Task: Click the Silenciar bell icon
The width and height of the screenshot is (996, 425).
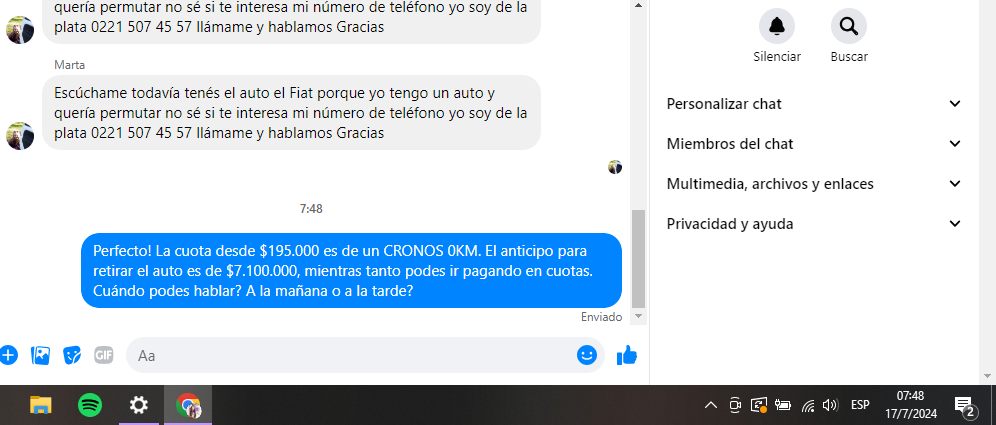Action: pyautogui.click(x=777, y=26)
